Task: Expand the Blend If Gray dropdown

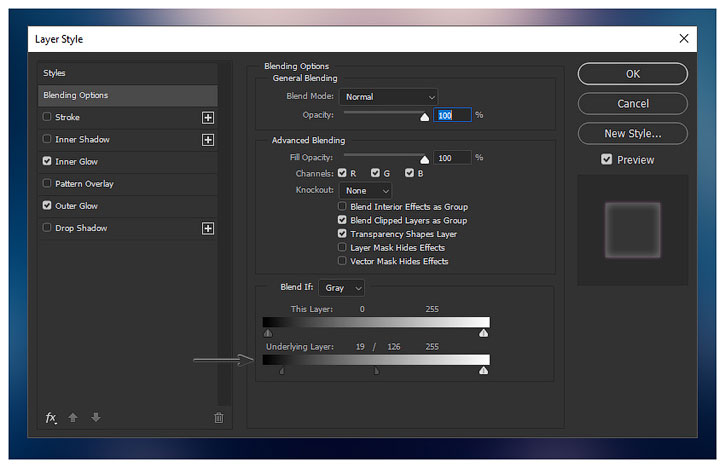Action: point(343,287)
